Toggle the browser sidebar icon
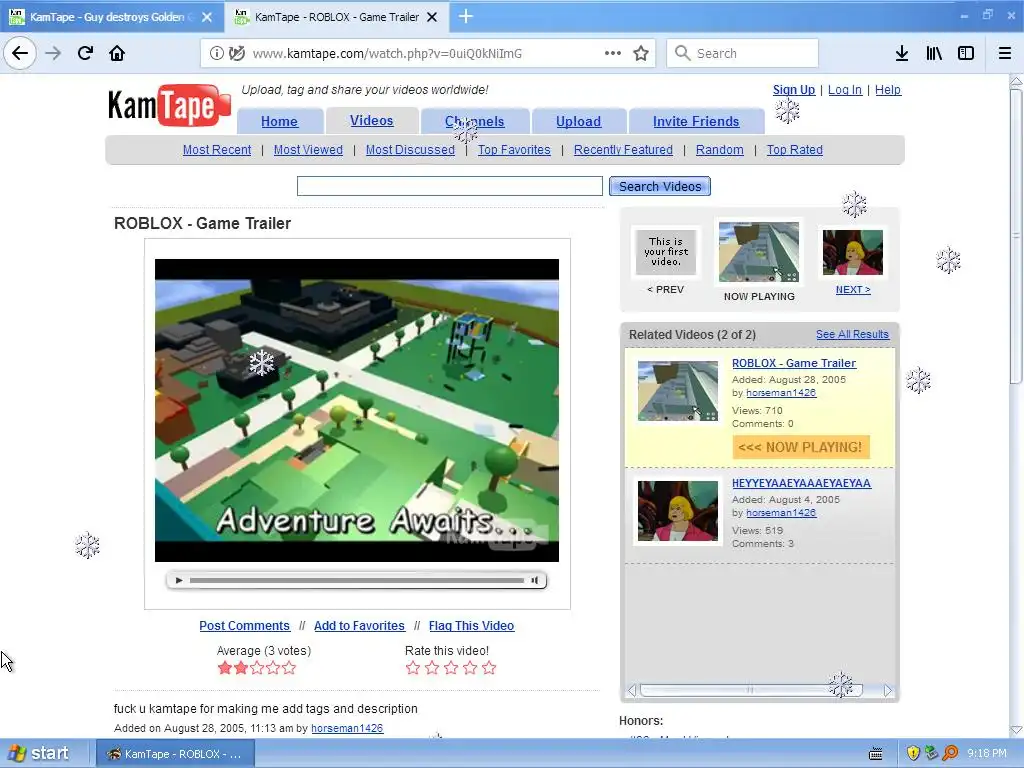Image resolution: width=1024 pixels, height=768 pixels. coord(966,53)
